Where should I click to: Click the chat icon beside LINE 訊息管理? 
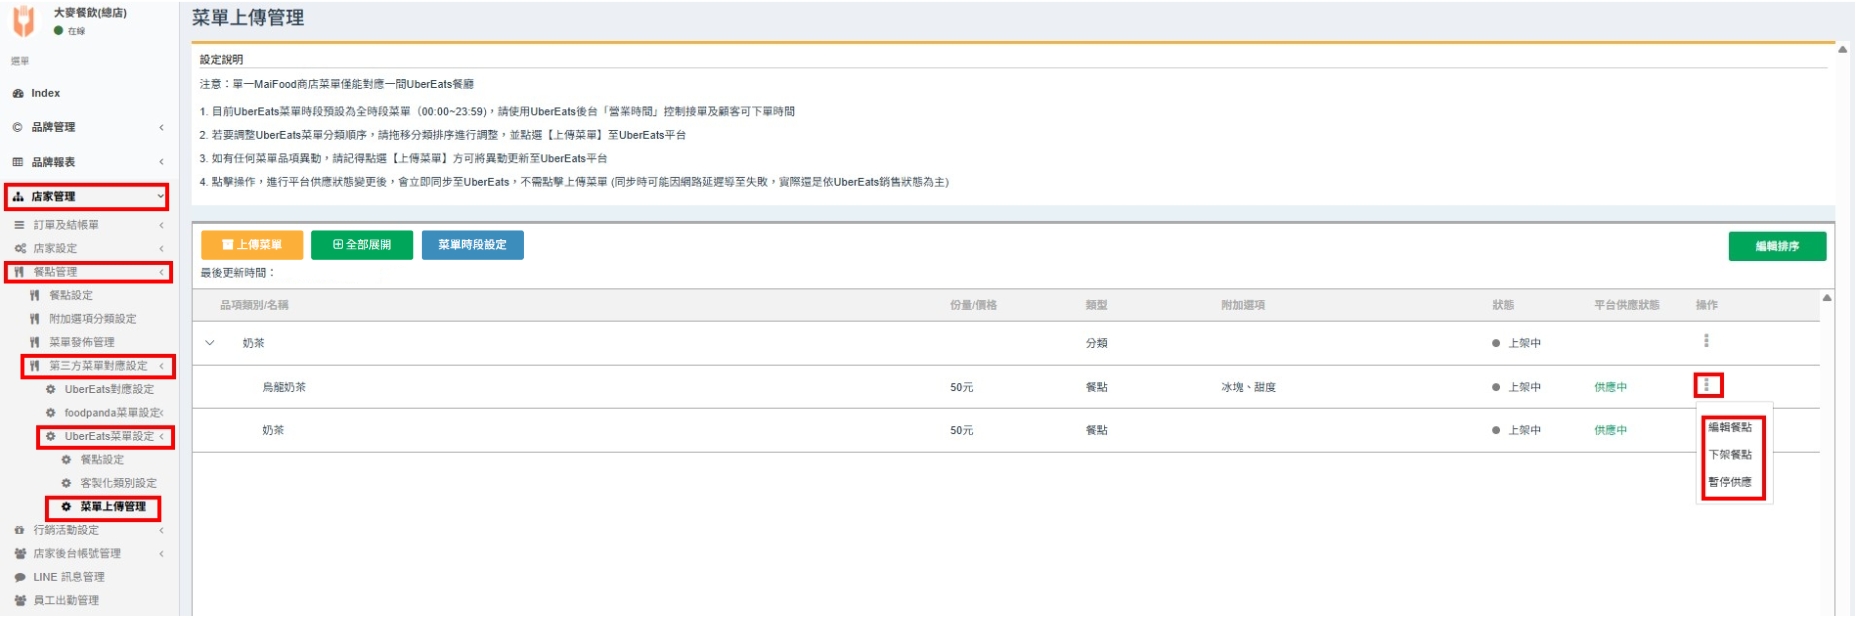click(x=19, y=577)
